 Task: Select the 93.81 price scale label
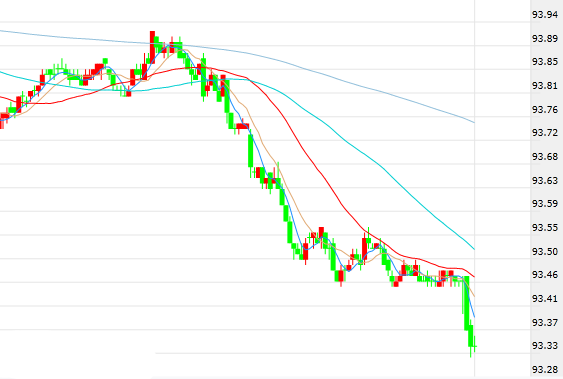(545, 85)
